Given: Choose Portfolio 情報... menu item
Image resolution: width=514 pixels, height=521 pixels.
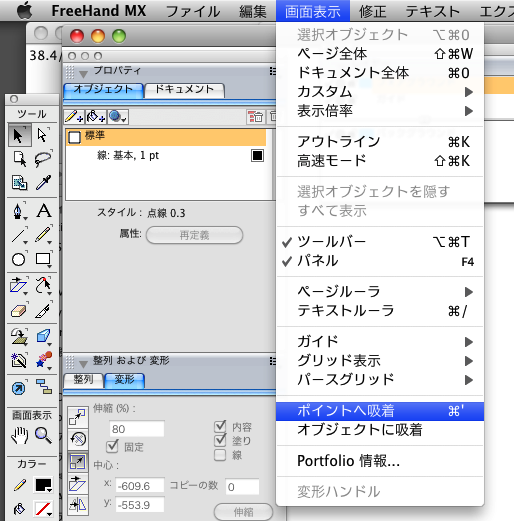Looking at the screenshot, I should pyautogui.click(x=380, y=461).
